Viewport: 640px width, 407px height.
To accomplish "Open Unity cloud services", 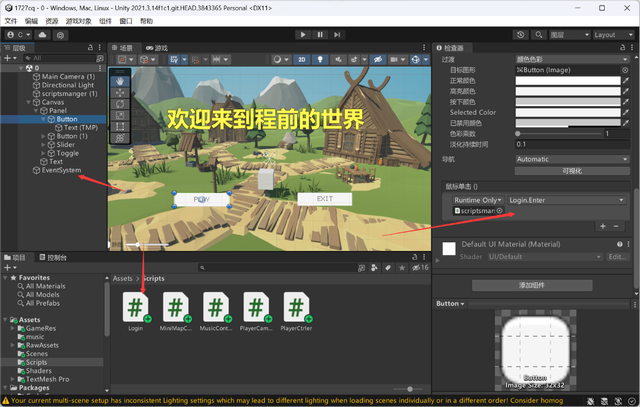I will coord(42,35).
